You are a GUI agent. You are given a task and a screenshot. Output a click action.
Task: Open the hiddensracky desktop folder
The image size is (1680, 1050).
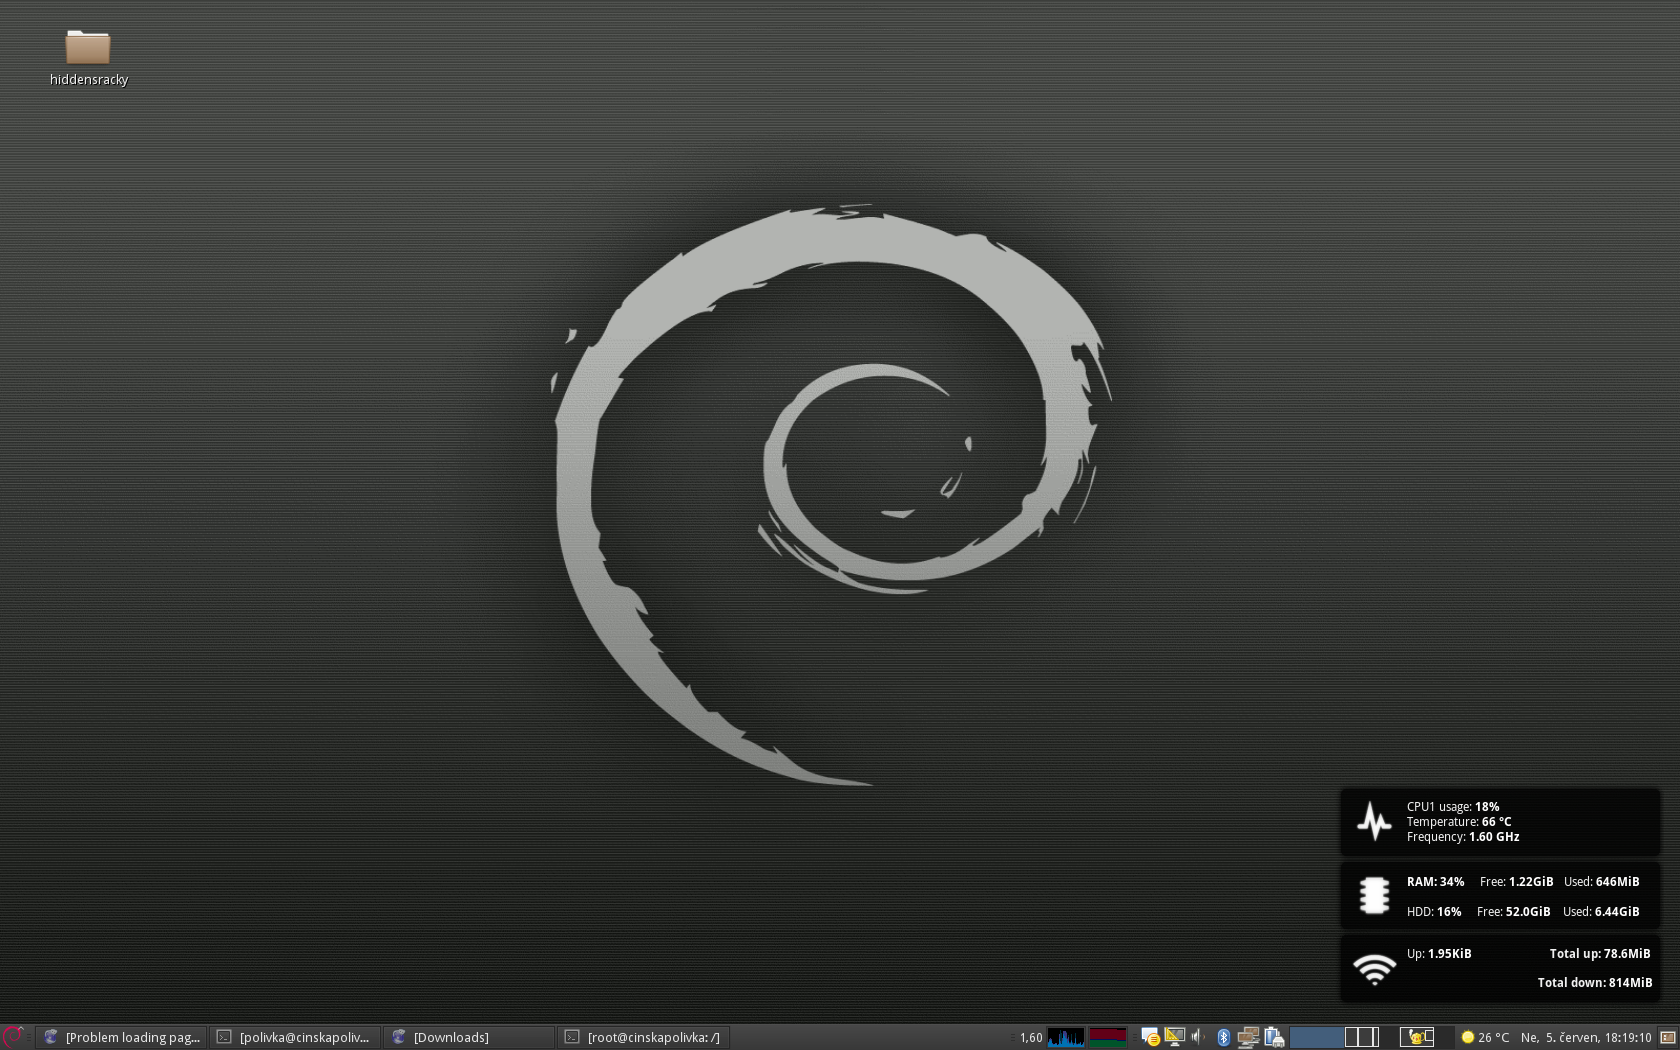pos(88,58)
